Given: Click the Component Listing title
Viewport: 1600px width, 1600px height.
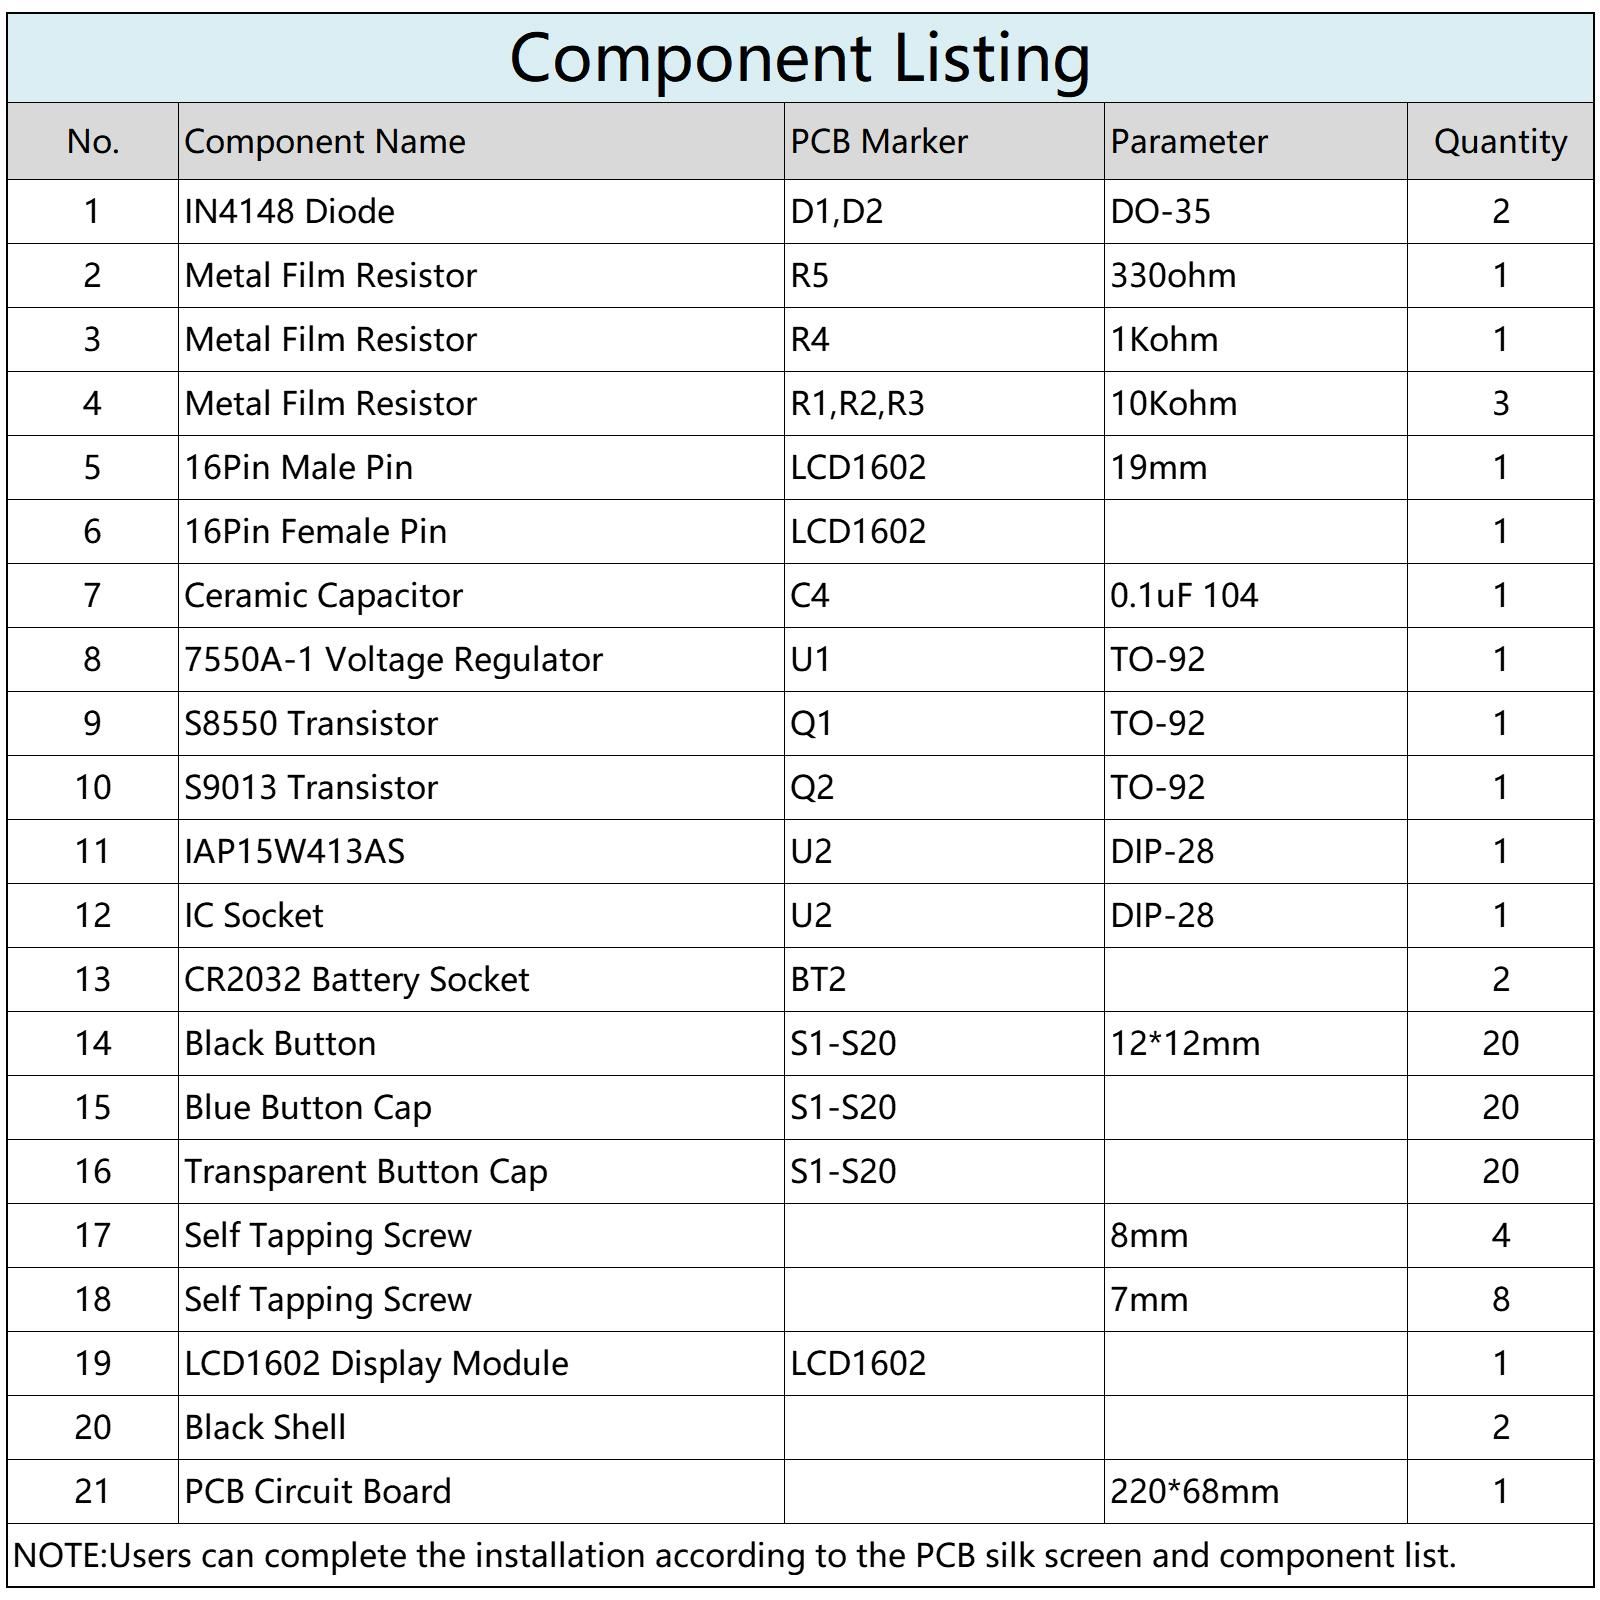Looking at the screenshot, I should 799,58.
